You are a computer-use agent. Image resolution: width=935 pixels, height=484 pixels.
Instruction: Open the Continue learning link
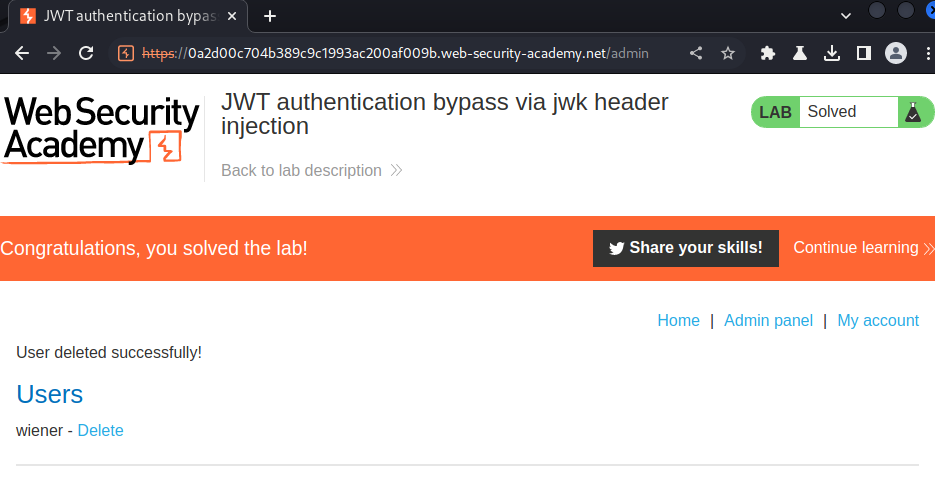(x=863, y=248)
